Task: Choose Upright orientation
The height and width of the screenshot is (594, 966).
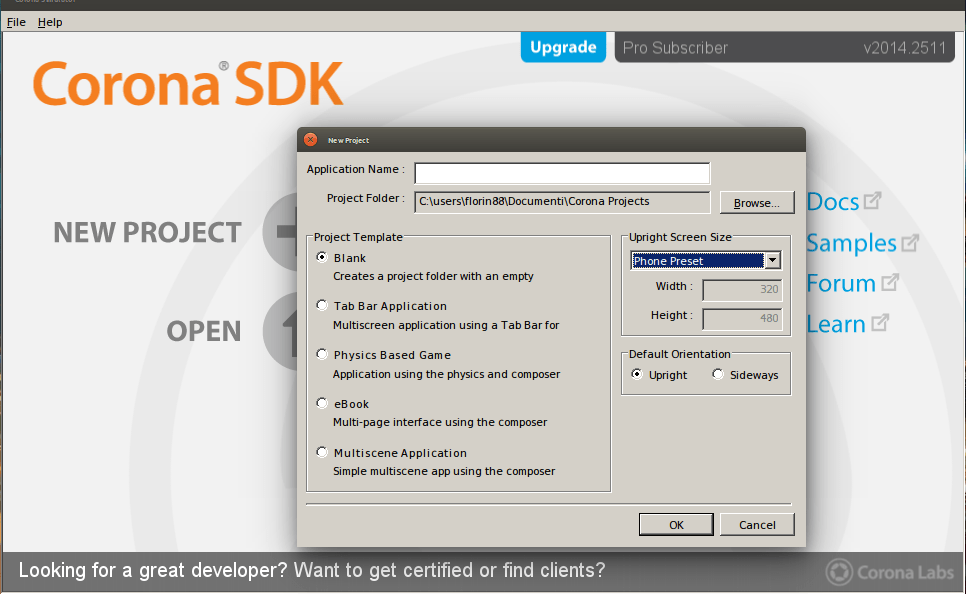Action: coord(637,374)
